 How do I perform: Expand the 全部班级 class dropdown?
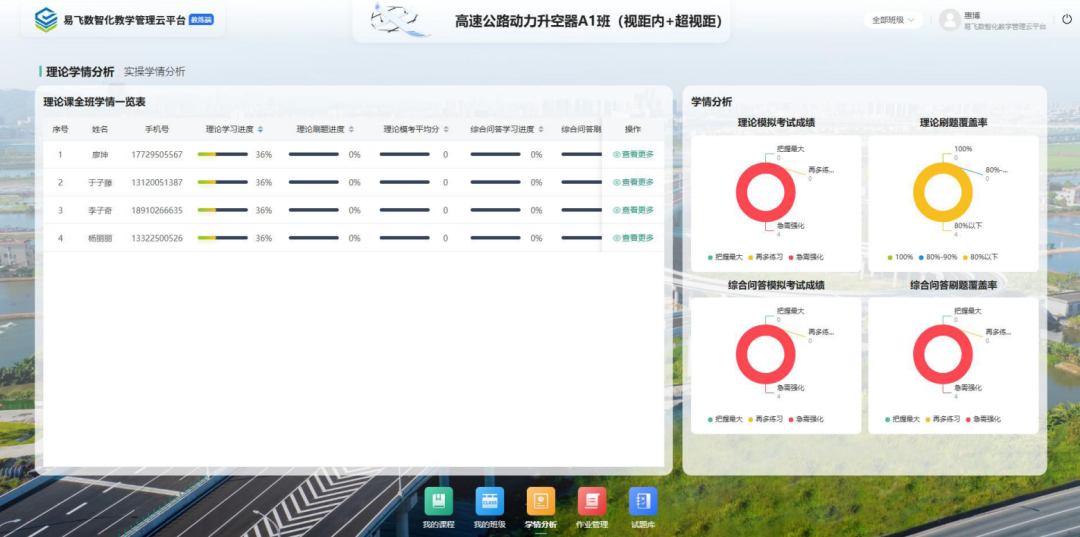(x=893, y=20)
